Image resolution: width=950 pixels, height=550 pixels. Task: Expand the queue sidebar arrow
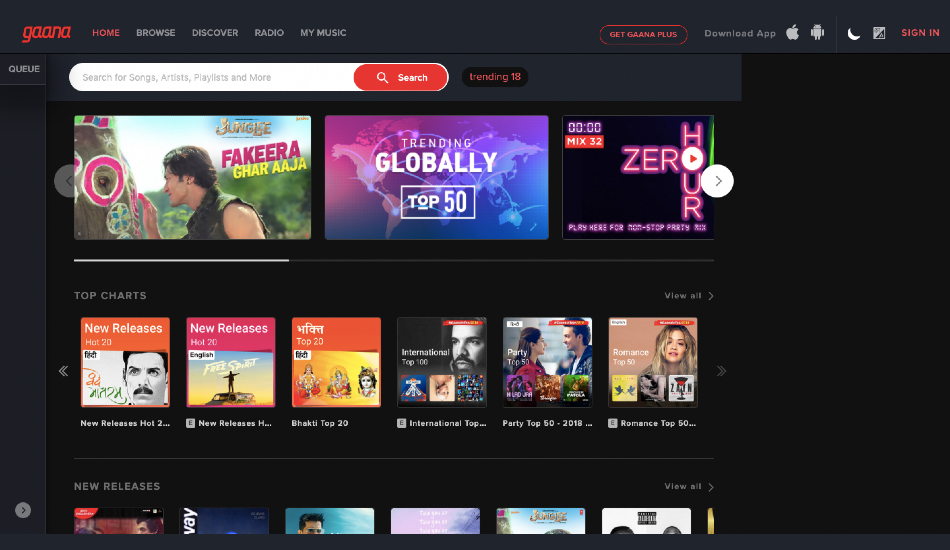coord(23,510)
